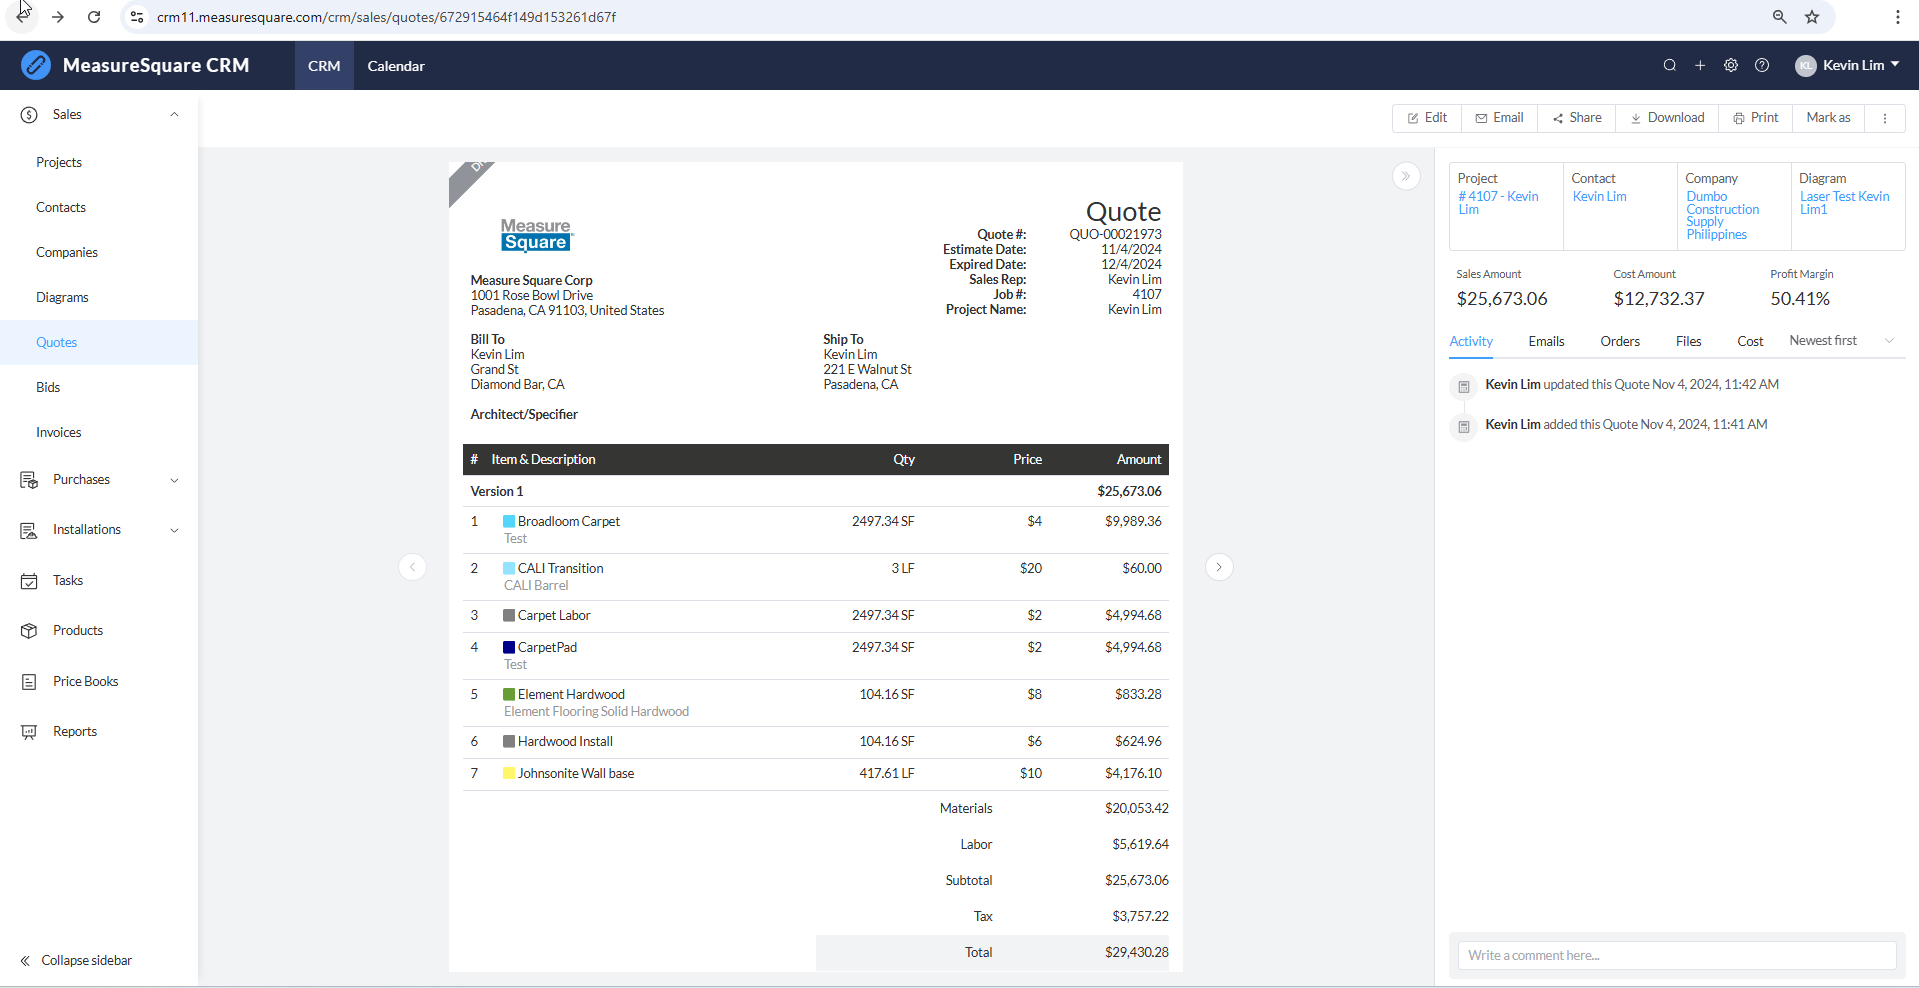Click the Edit quote button
The width and height of the screenshot is (1919, 988).
point(1427,118)
